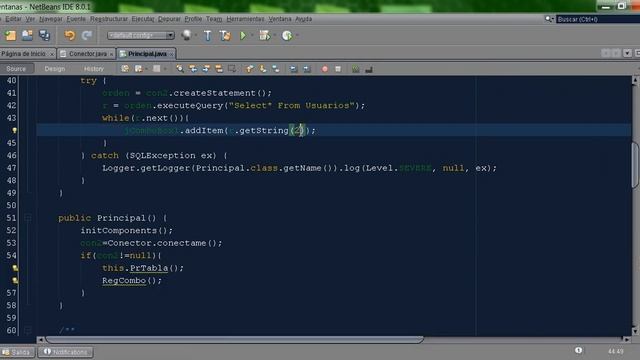Click the Redo arrow icon

click(x=86, y=36)
